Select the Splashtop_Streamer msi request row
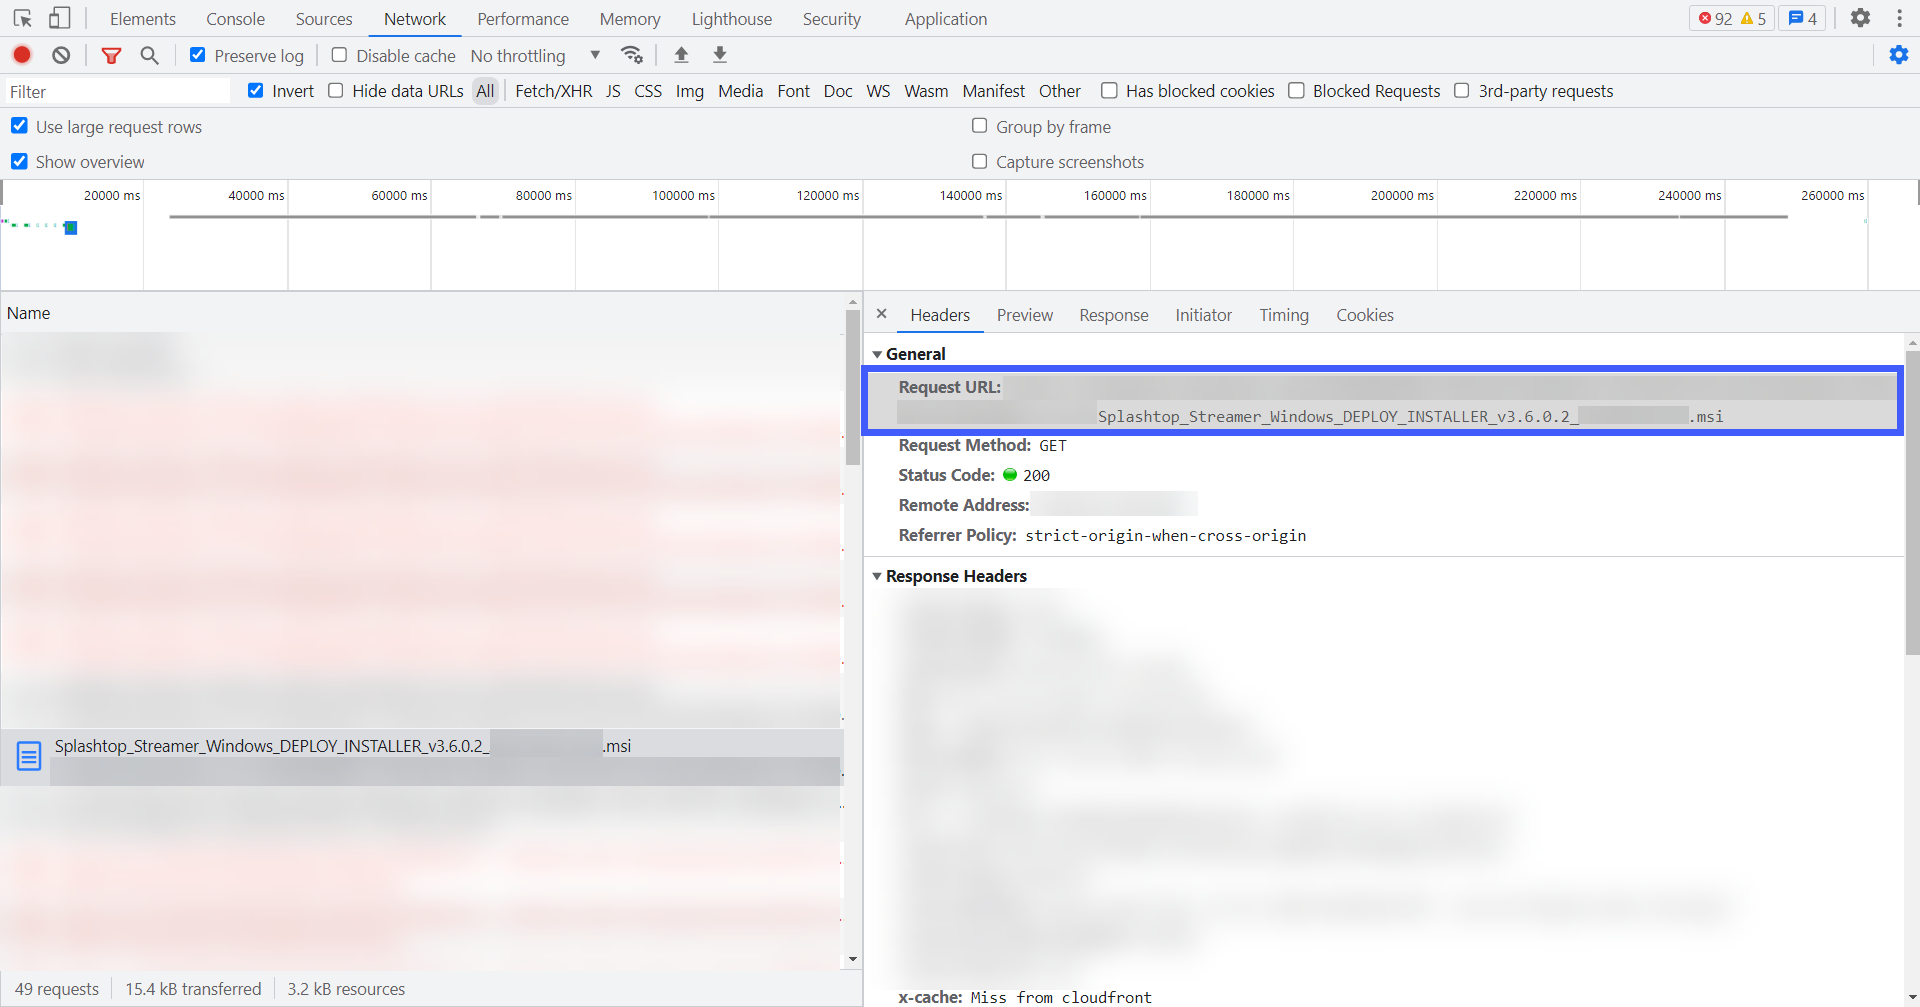Screen dimensions: 1920x1007 [x=421, y=756]
